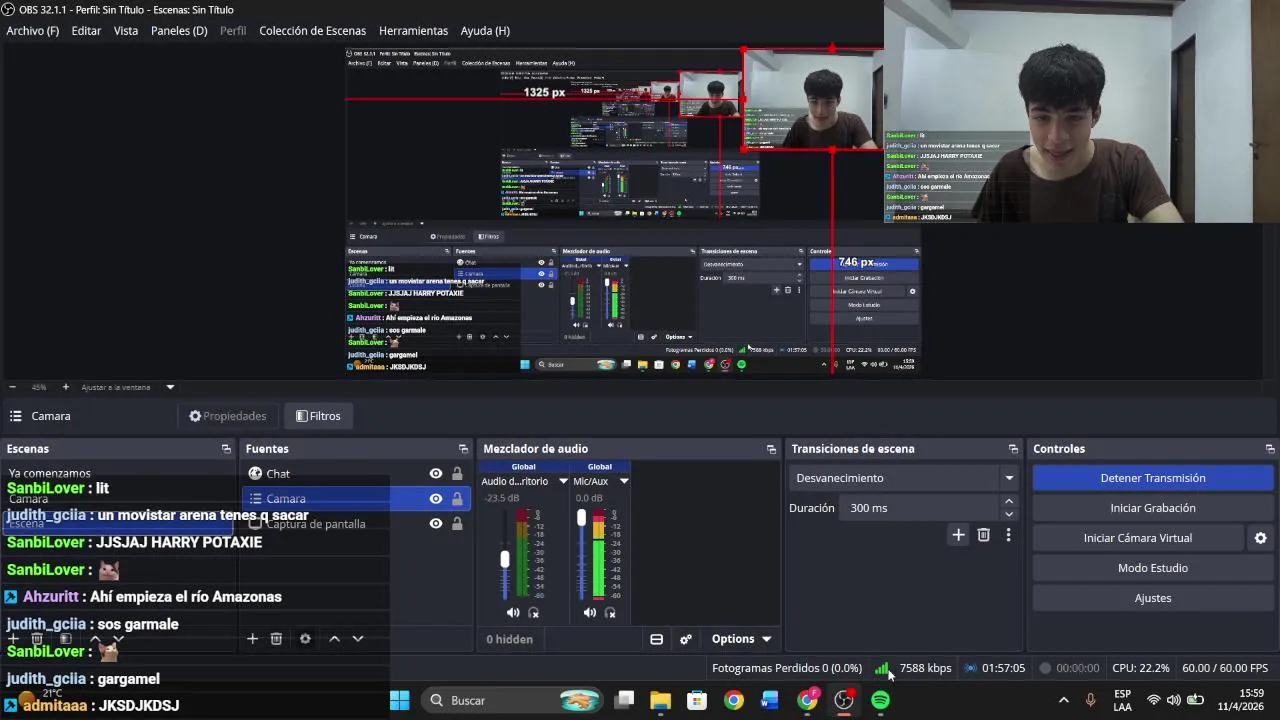Switch audio mixer layout icon
Screen dimensions: 1280x720
pyautogui.click(x=657, y=640)
